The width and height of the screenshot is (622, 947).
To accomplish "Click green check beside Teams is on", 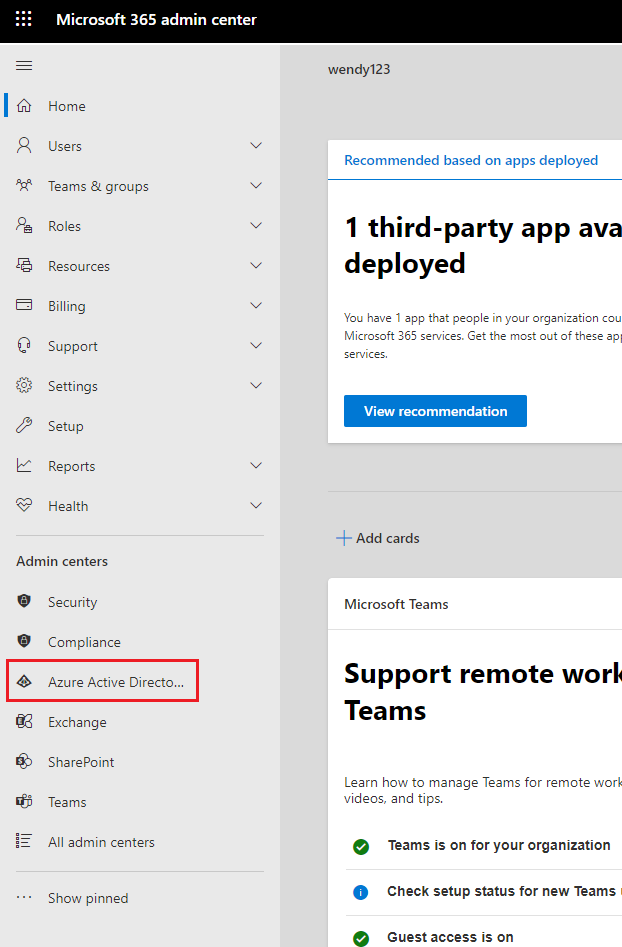I will (361, 847).
